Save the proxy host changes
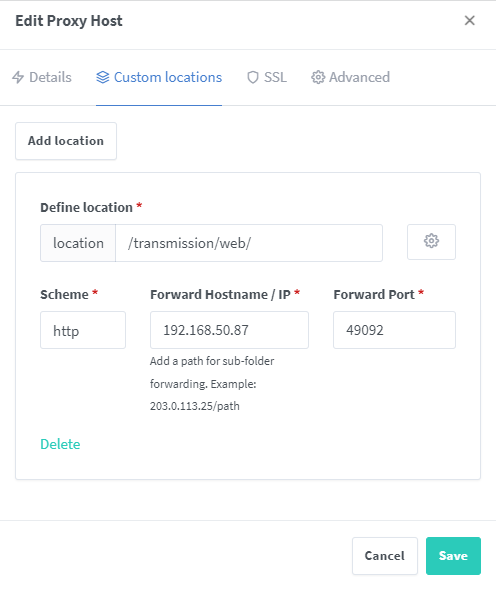496x590 pixels. pos(453,556)
